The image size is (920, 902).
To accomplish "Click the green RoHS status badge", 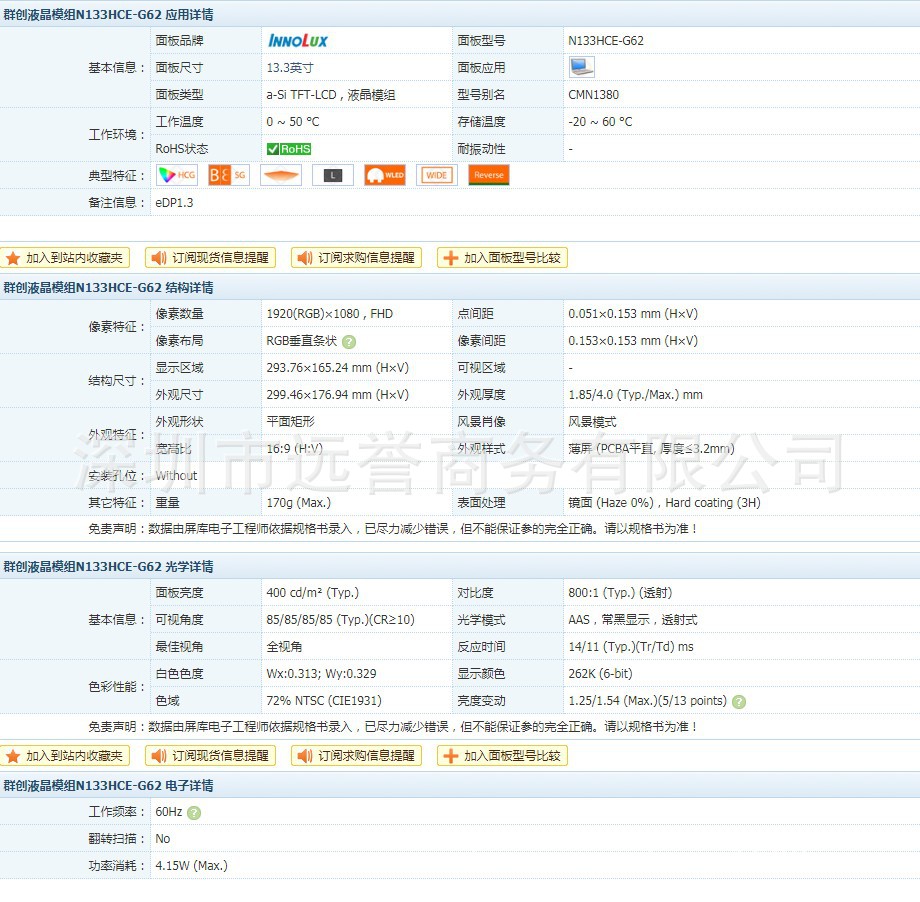I will tap(289, 149).
